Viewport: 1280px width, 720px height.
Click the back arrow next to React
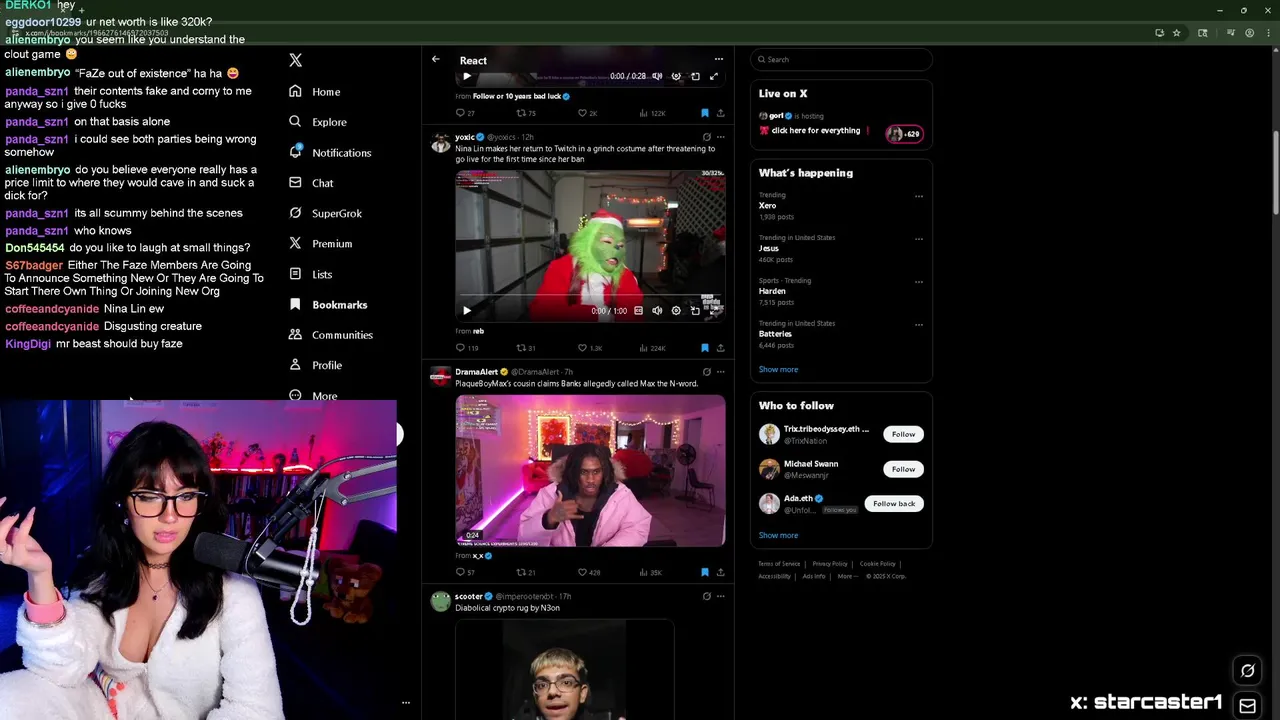[x=435, y=60]
